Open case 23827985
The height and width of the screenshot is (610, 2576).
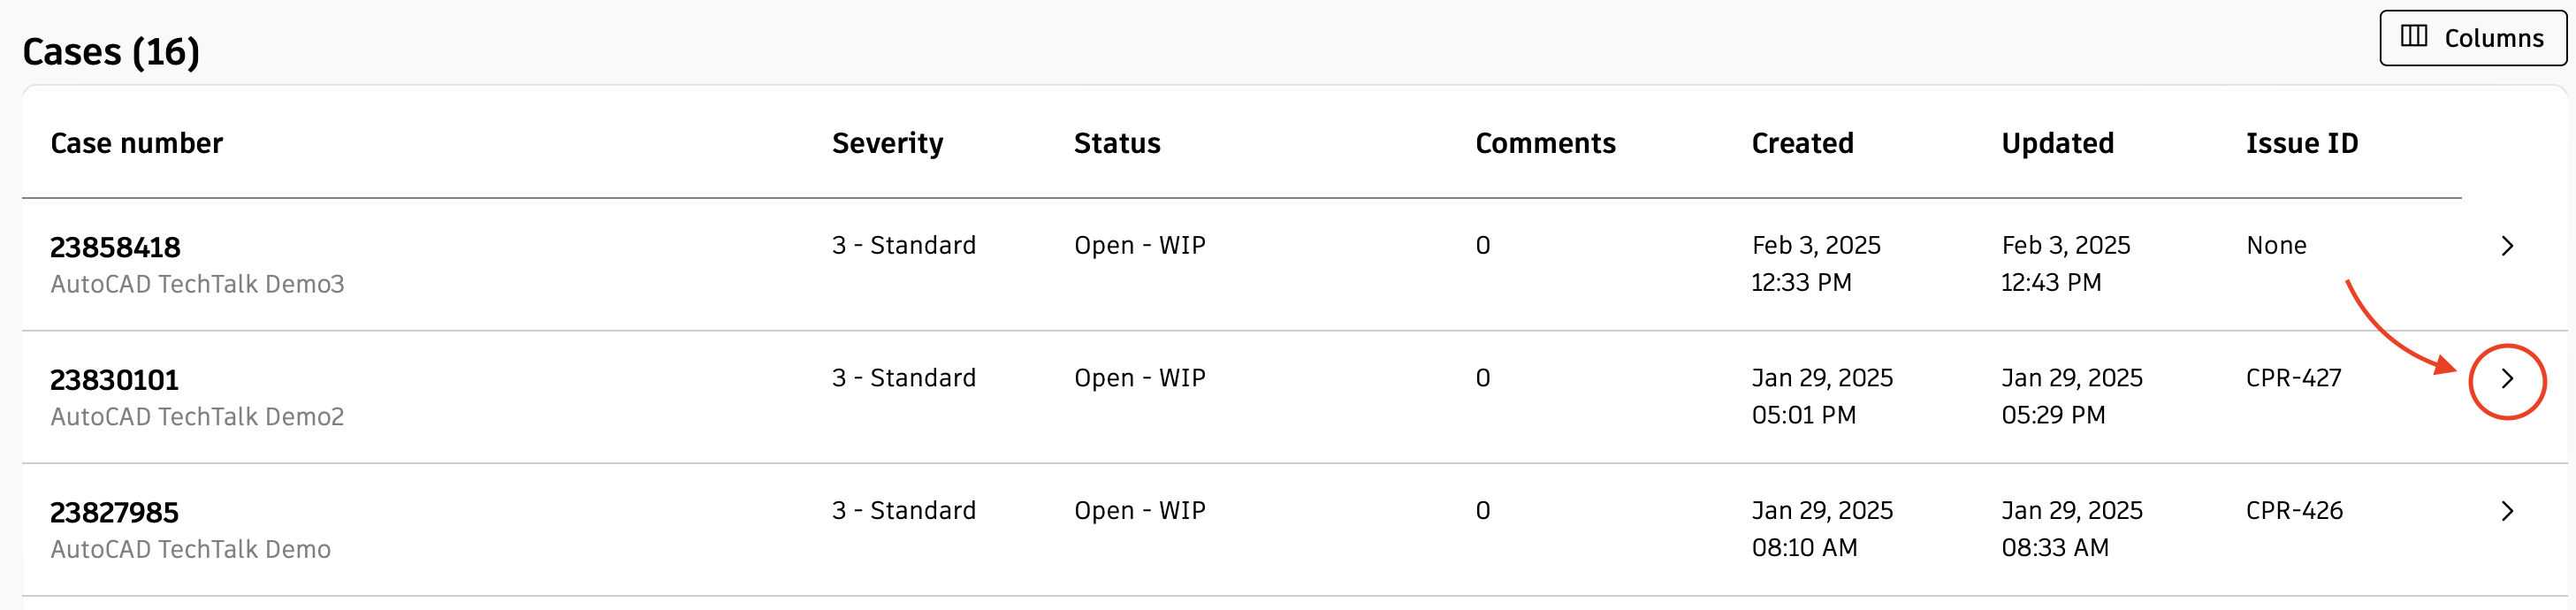tap(115, 511)
